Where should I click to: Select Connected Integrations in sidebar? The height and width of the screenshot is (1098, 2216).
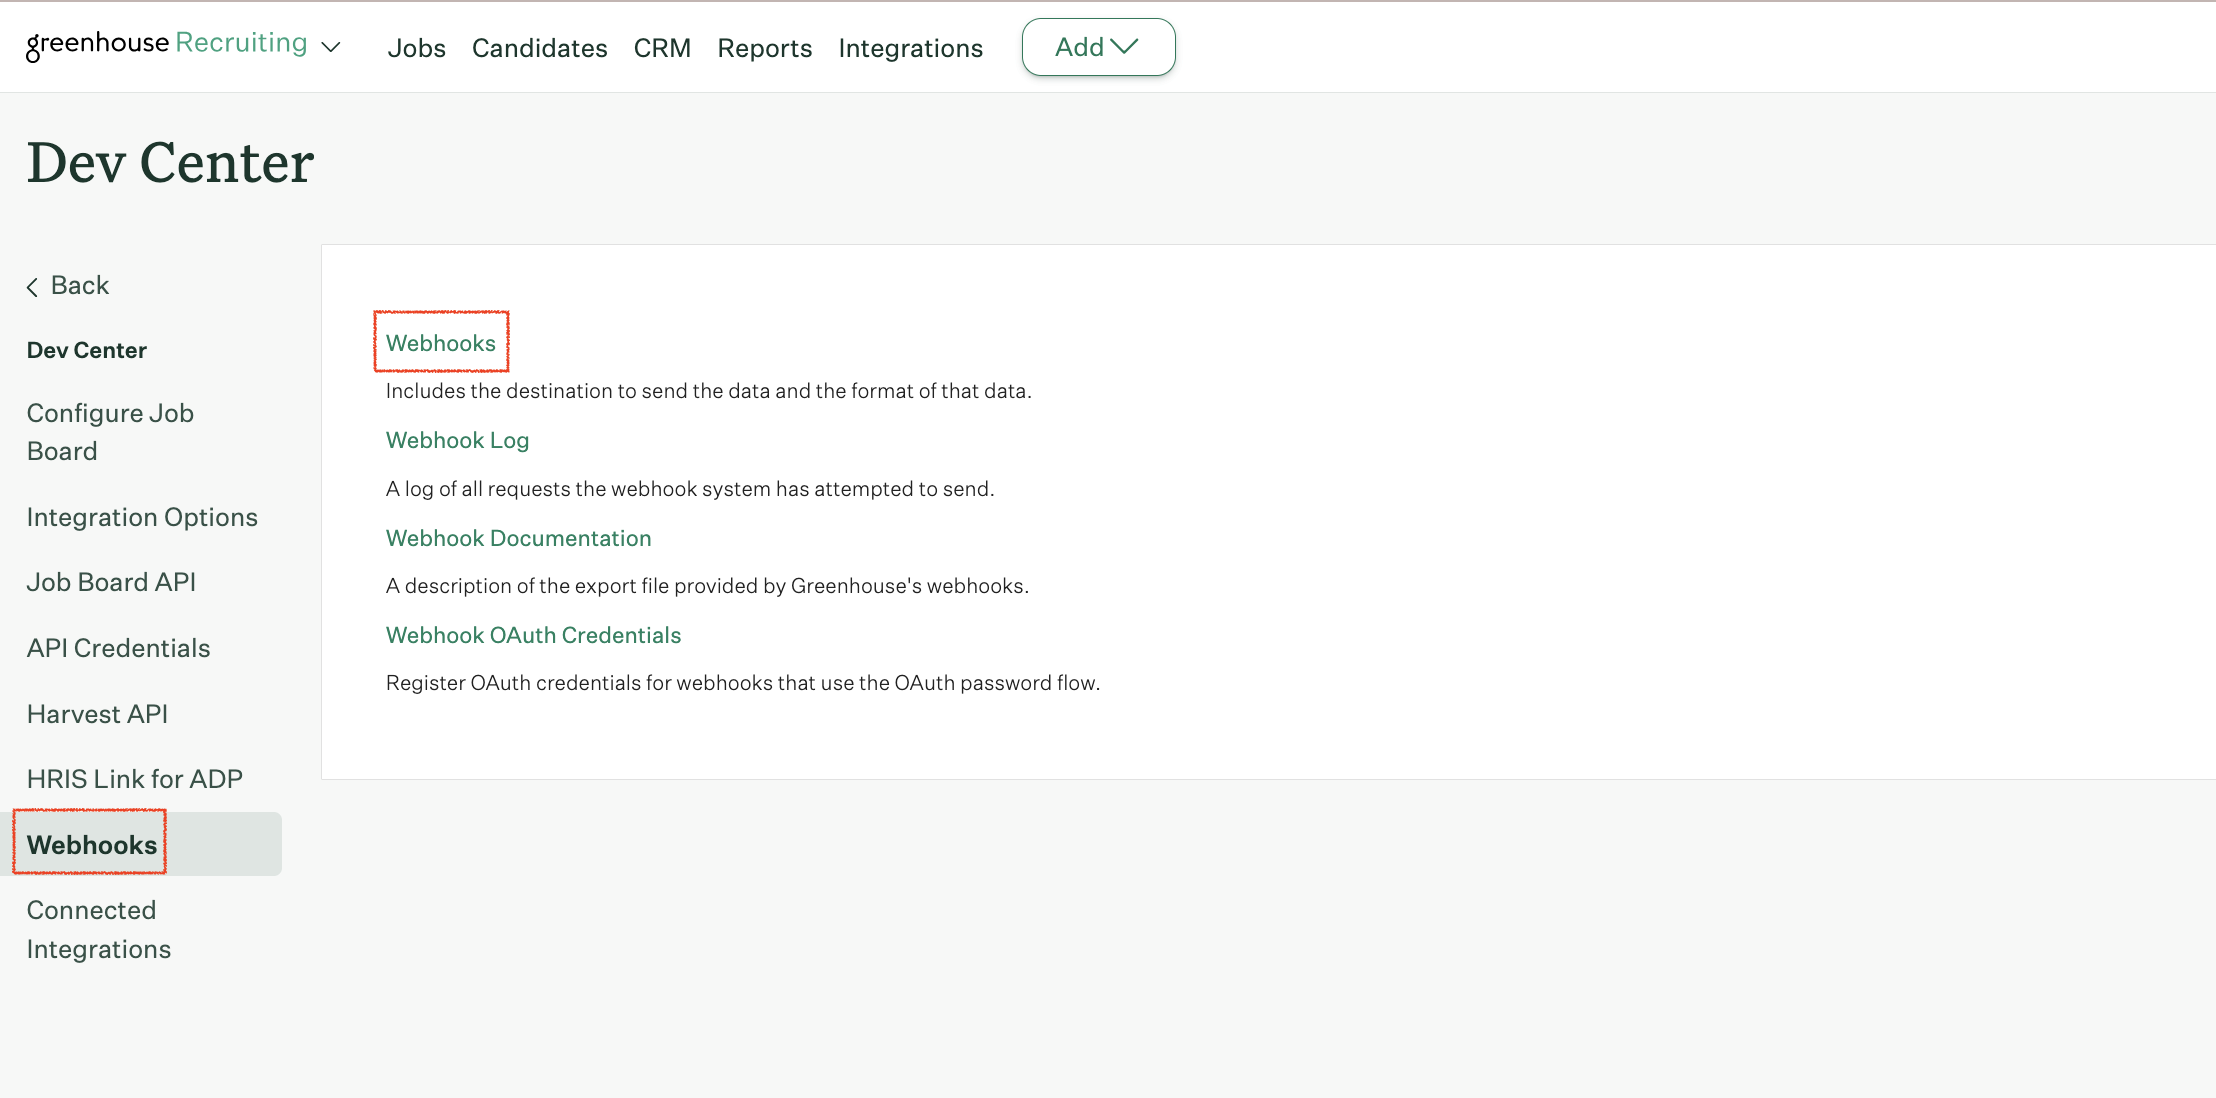click(98, 929)
